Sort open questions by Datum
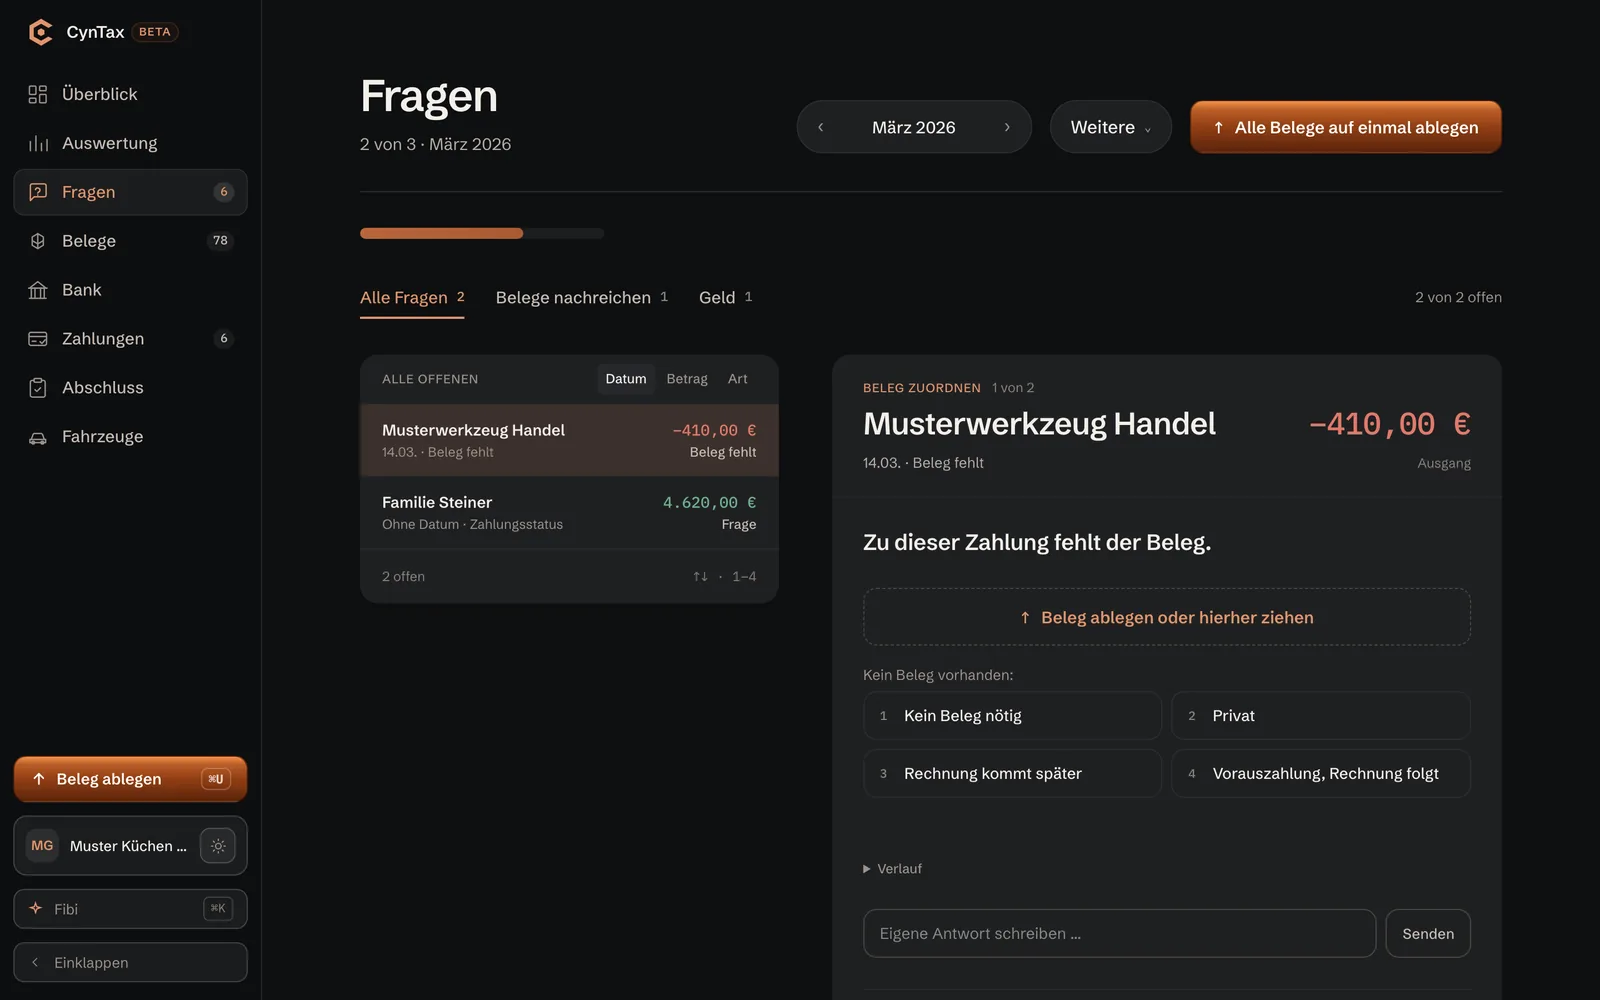This screenshot has width=1600, height=1000. [x=626, y=379]
